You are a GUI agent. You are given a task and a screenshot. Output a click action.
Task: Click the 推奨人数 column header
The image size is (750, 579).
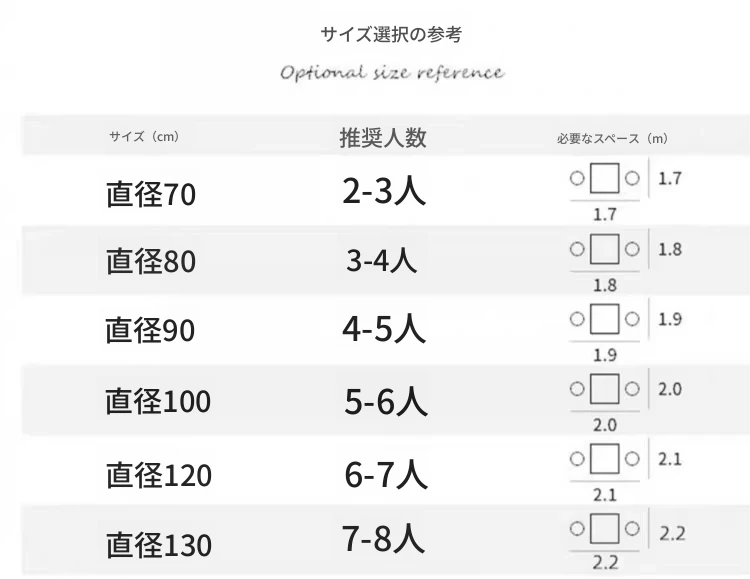coord(383,138)
